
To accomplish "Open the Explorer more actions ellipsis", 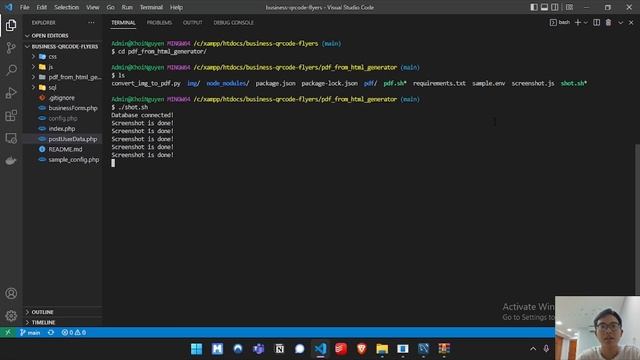I will [91, 22].
